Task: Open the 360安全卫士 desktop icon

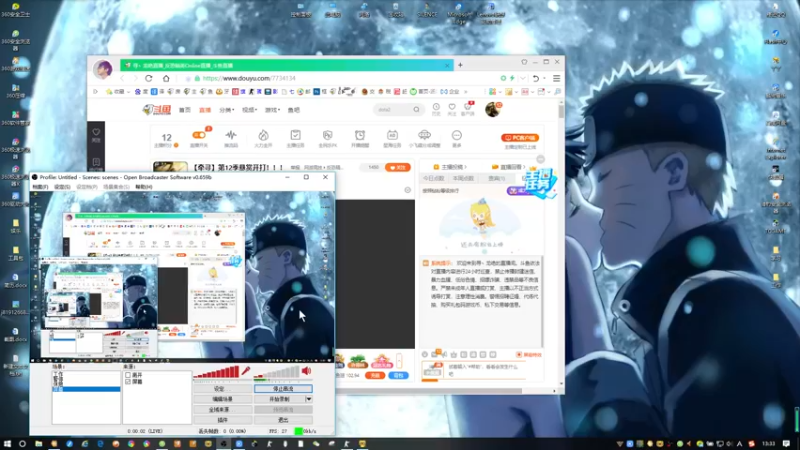Action: tap(16, 9)
